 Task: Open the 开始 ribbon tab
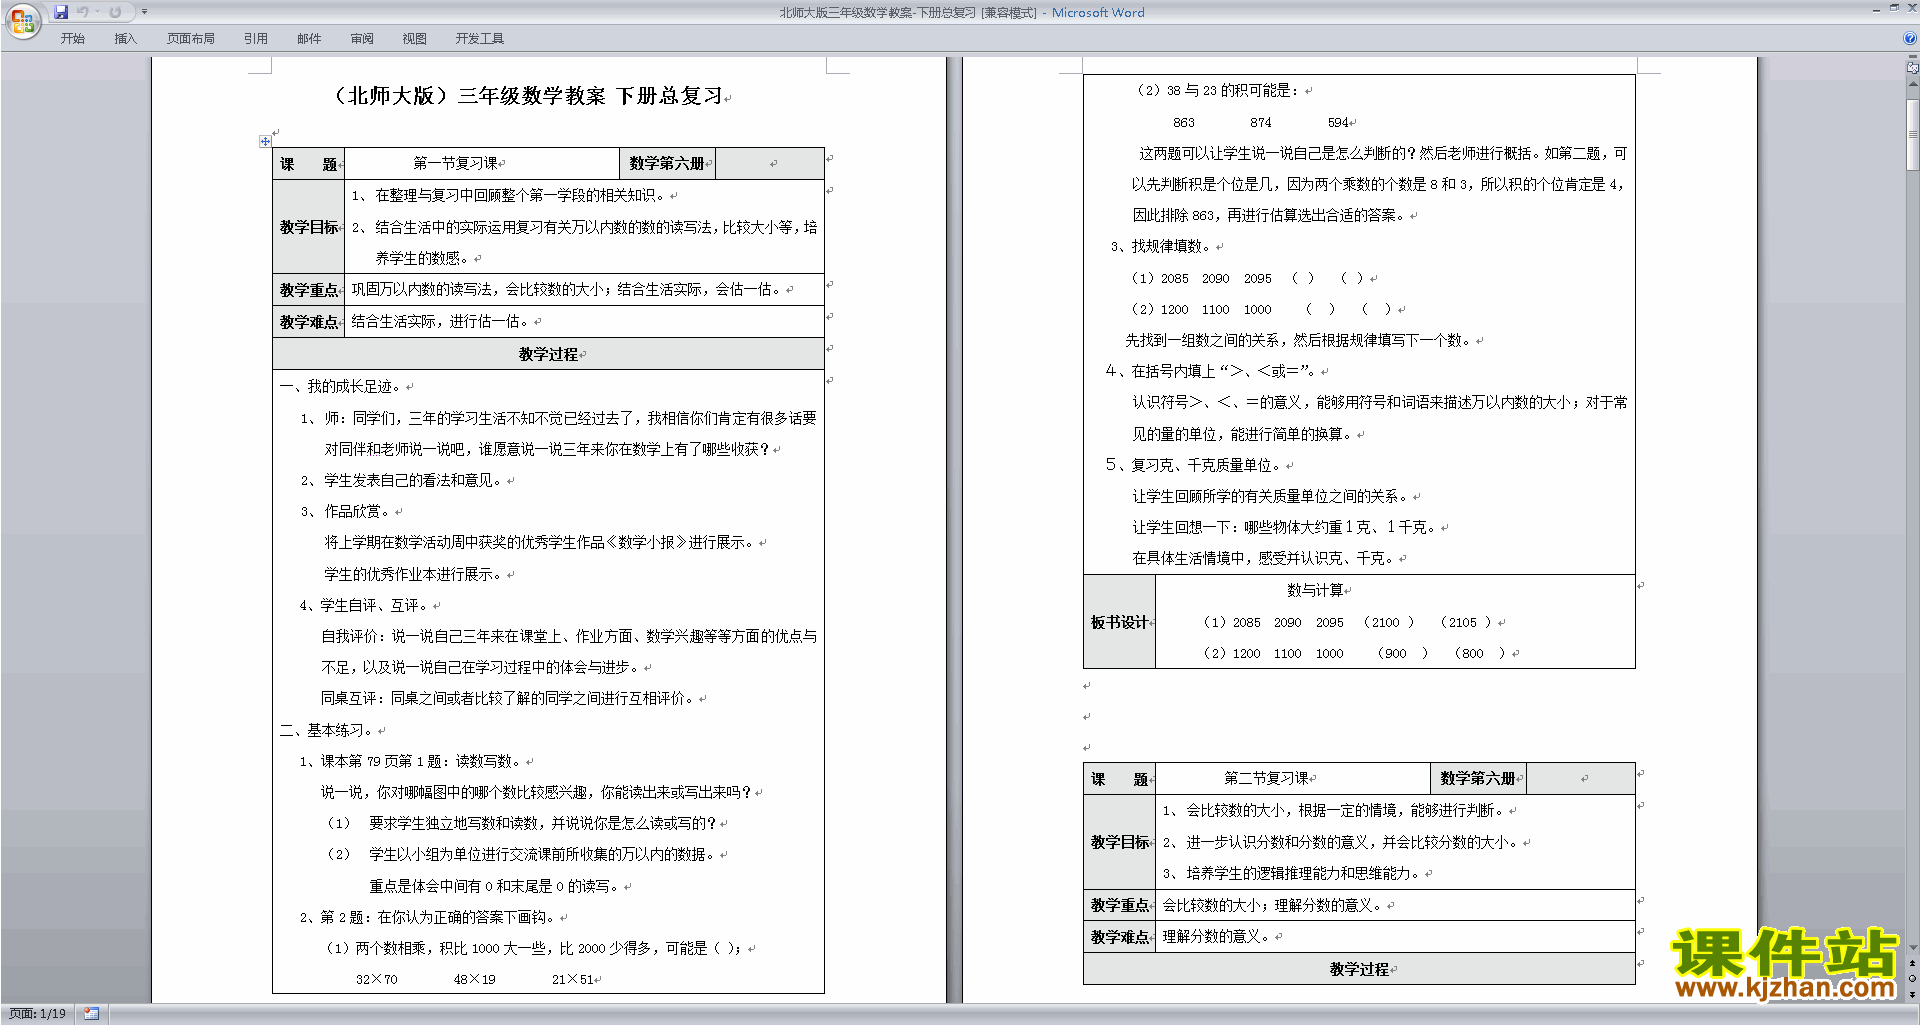coord(73,39)
